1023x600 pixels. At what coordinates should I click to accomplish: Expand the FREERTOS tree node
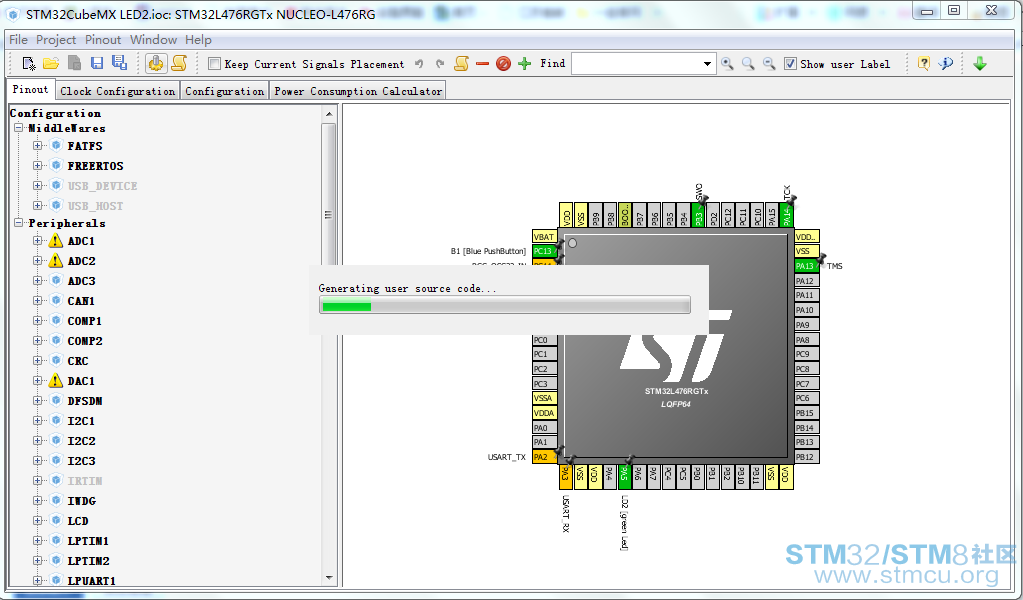pyautogui.click(x=37, y=166)
